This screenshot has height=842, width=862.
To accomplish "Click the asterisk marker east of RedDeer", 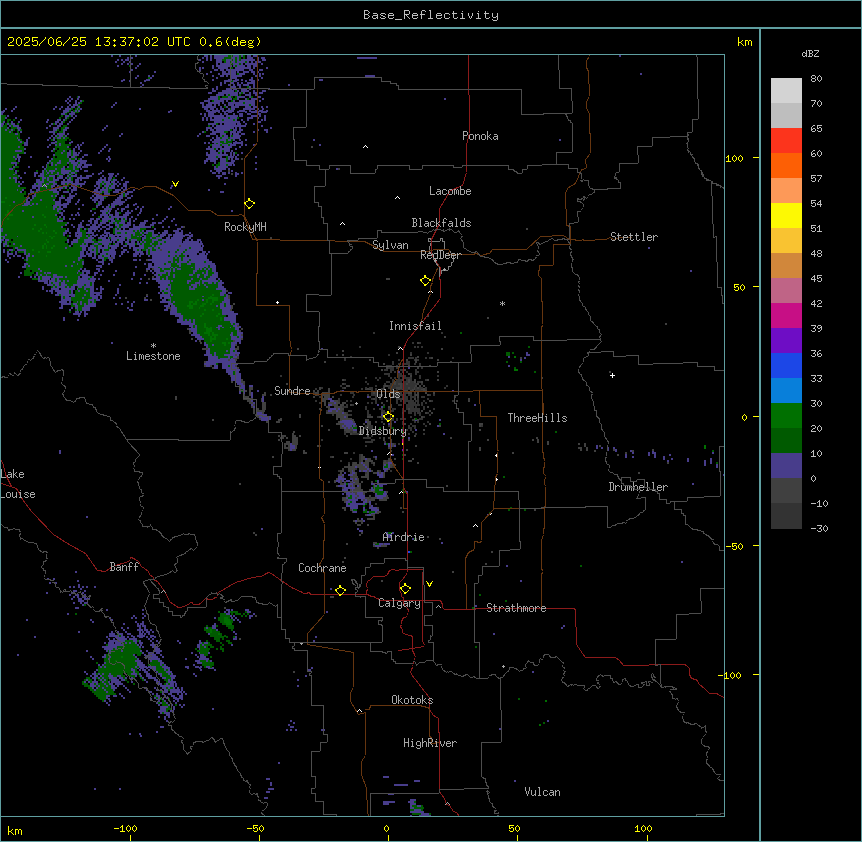I will click(502, 303).
